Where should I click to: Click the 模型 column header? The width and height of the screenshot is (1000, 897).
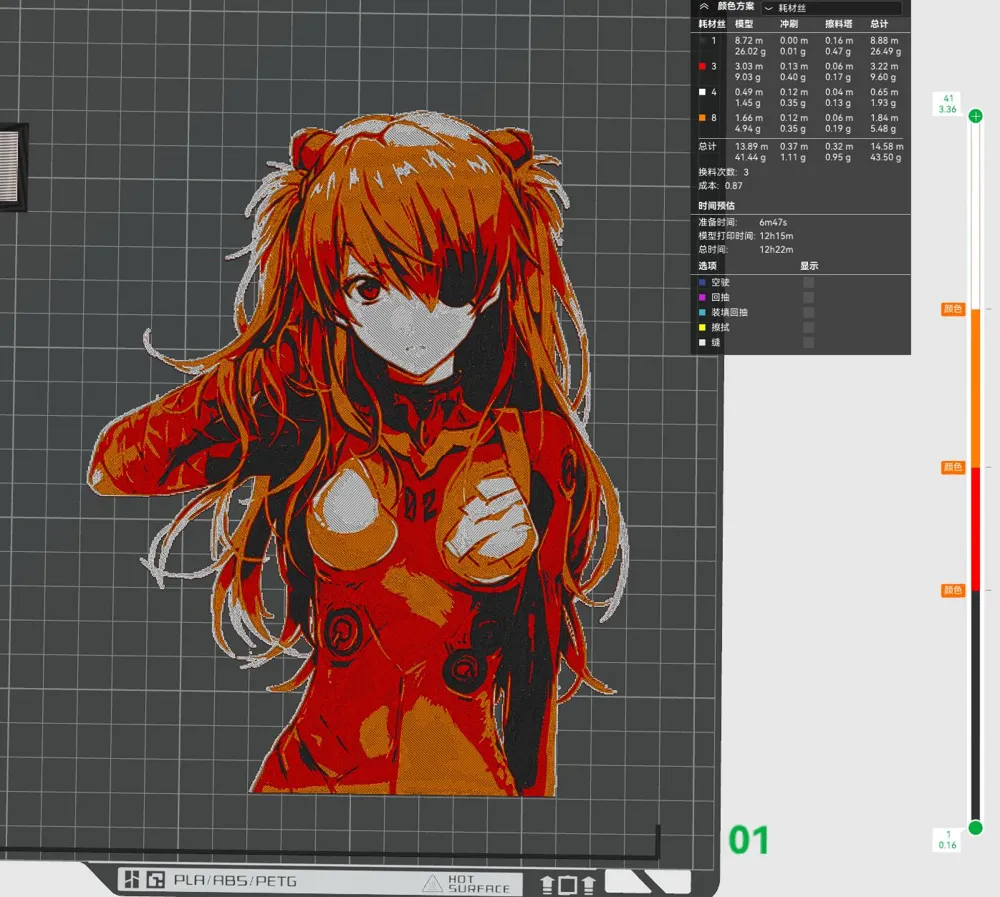pyautogui.click(x=744, y=24)
